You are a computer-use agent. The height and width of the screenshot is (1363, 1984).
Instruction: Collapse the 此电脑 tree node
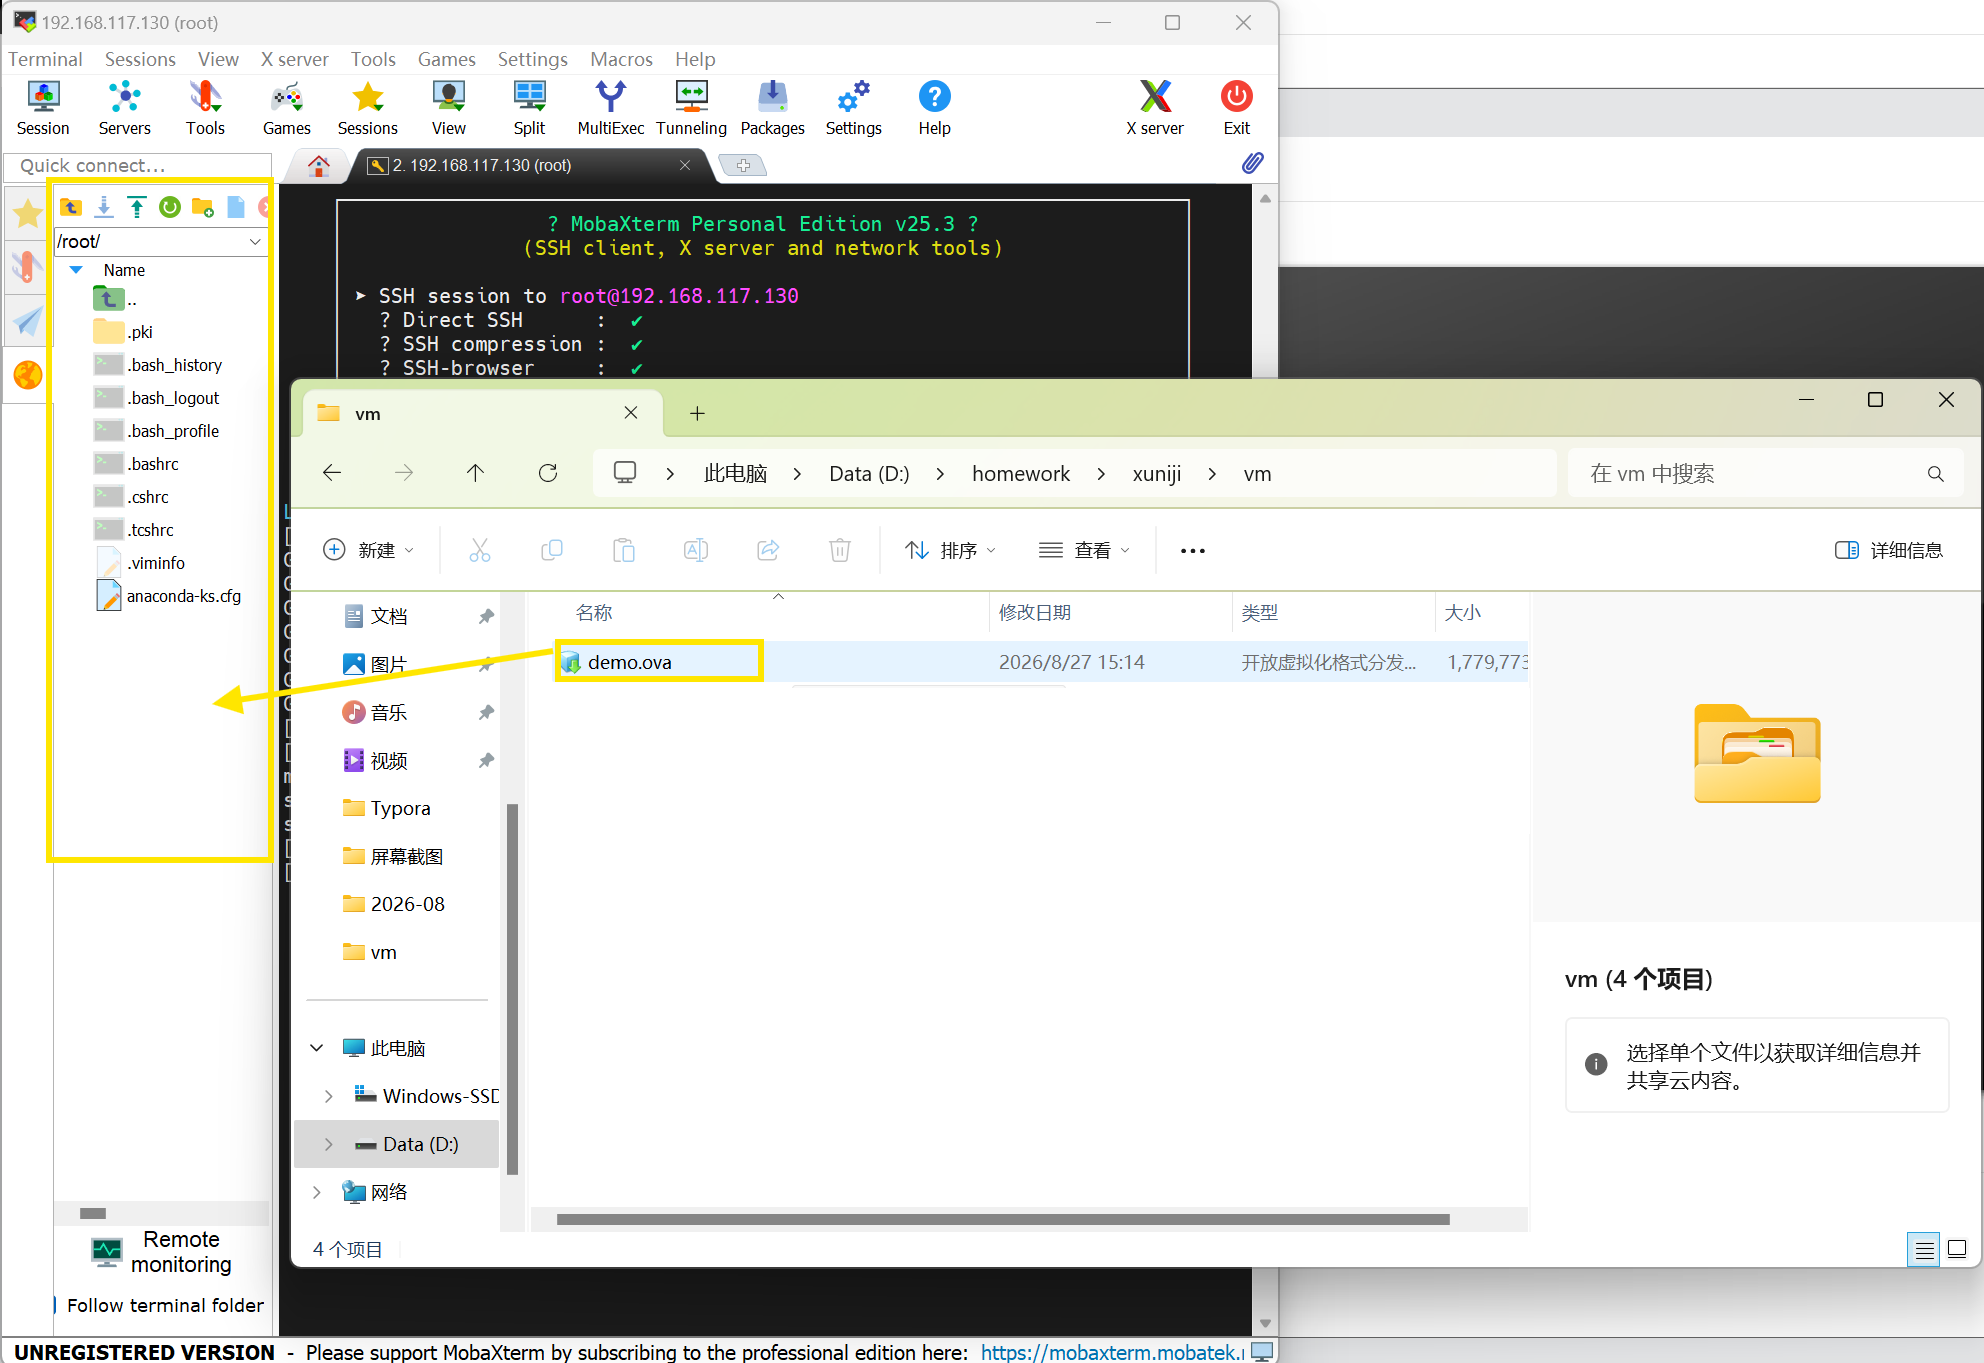pyautogui.click(x=317, y=1048)
